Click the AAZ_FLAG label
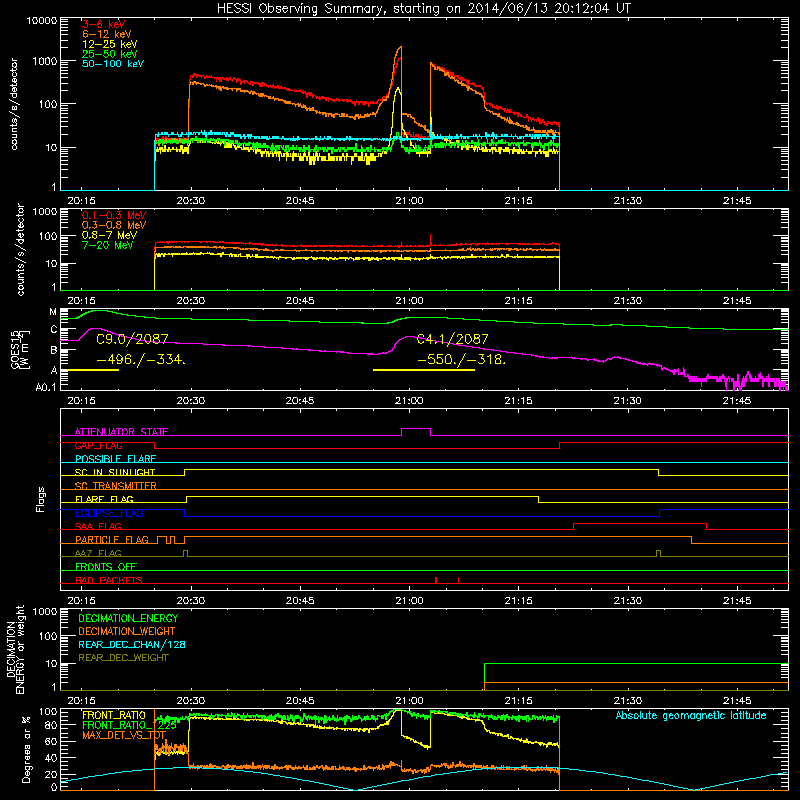This screenshot has height=800, width=800. point(98,553)
